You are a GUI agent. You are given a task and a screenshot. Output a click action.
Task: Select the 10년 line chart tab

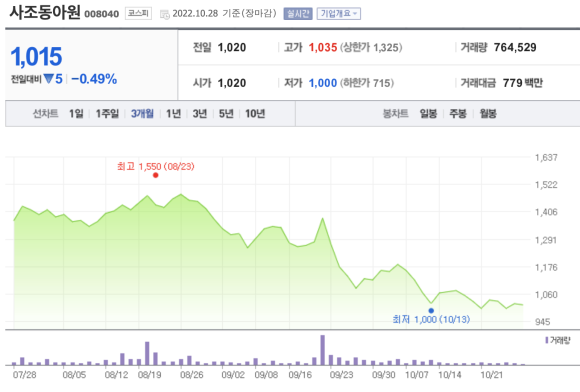(255, 114)
